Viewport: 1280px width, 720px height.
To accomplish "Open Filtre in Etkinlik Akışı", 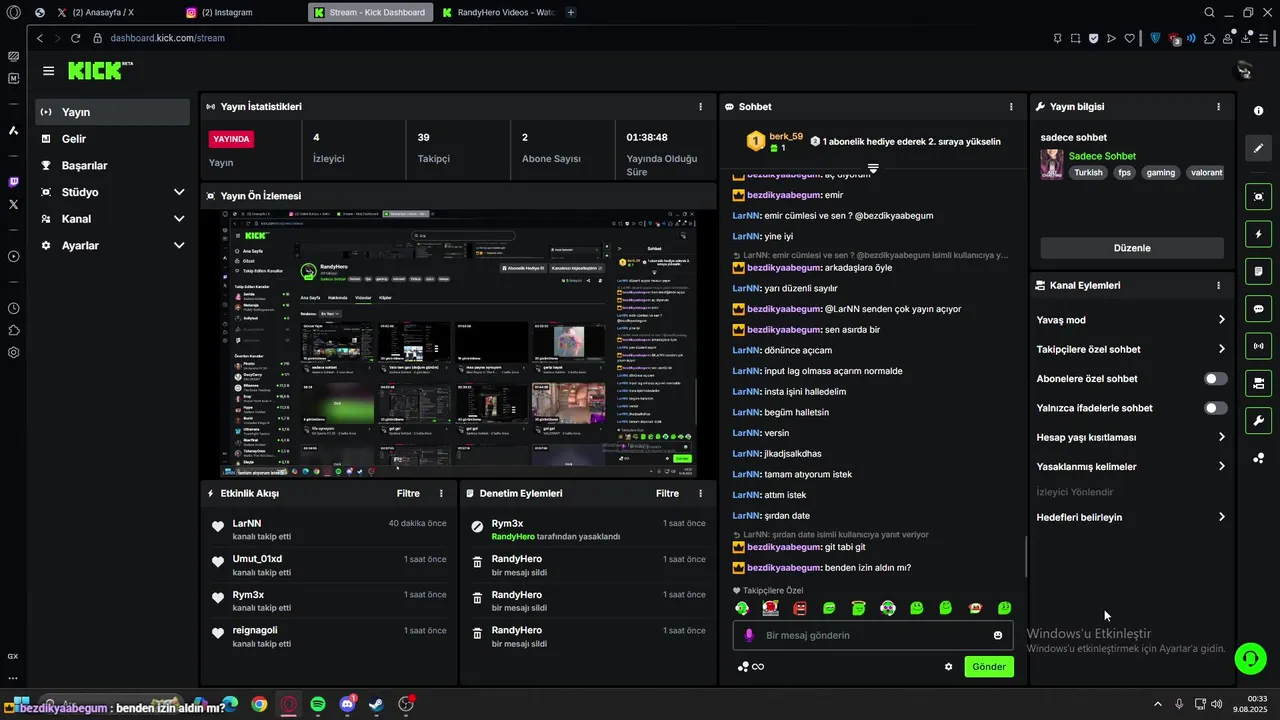I will coord(408,493).
